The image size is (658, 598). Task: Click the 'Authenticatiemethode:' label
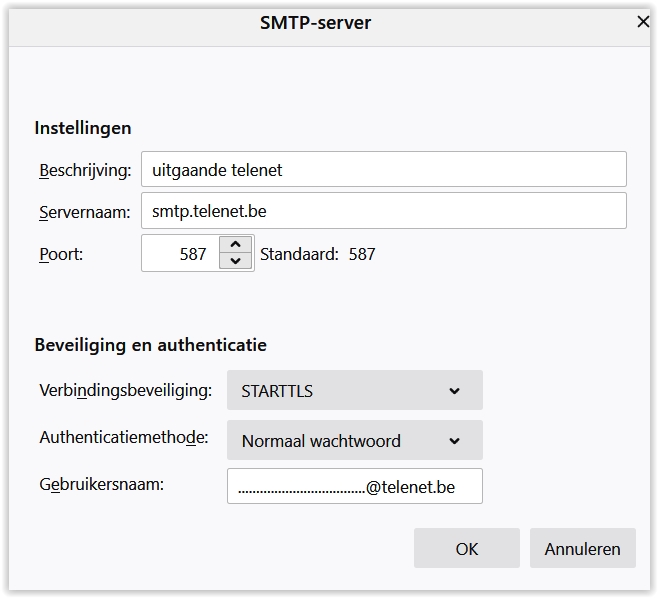tap(124, 438)
